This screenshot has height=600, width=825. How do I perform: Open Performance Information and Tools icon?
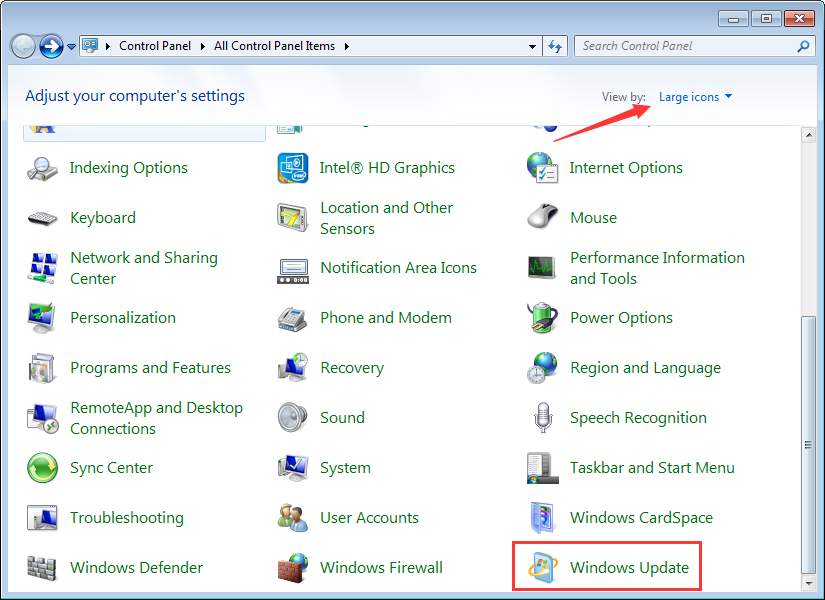click(x=542, y=267)
